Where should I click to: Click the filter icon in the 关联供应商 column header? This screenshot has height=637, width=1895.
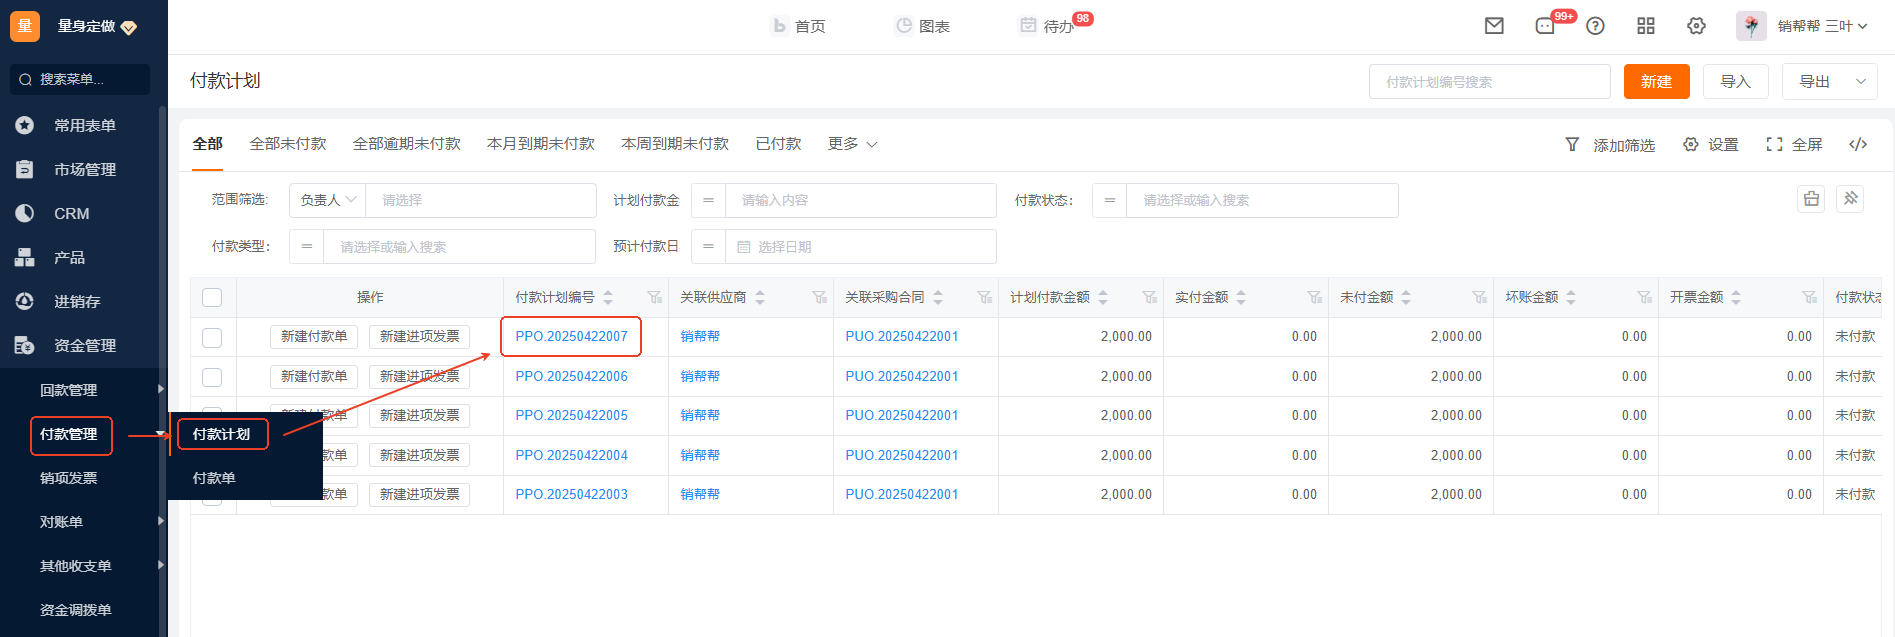click(820, 297)
